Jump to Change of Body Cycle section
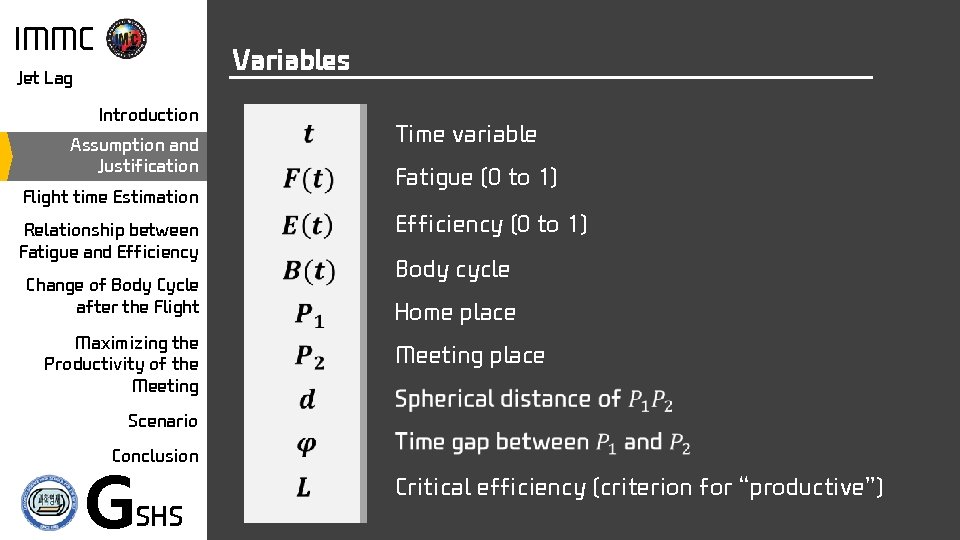Viewport: 960px width, 540px height. pyautogui.click(x=112, y=296)
